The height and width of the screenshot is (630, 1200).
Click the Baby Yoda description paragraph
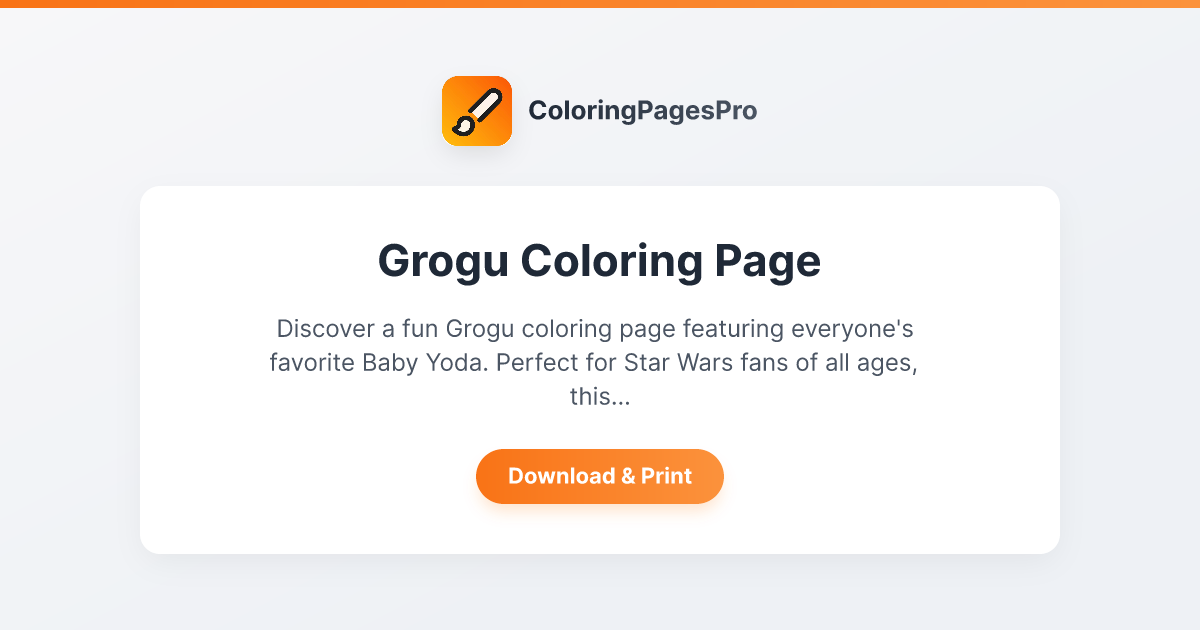[600, 362]
